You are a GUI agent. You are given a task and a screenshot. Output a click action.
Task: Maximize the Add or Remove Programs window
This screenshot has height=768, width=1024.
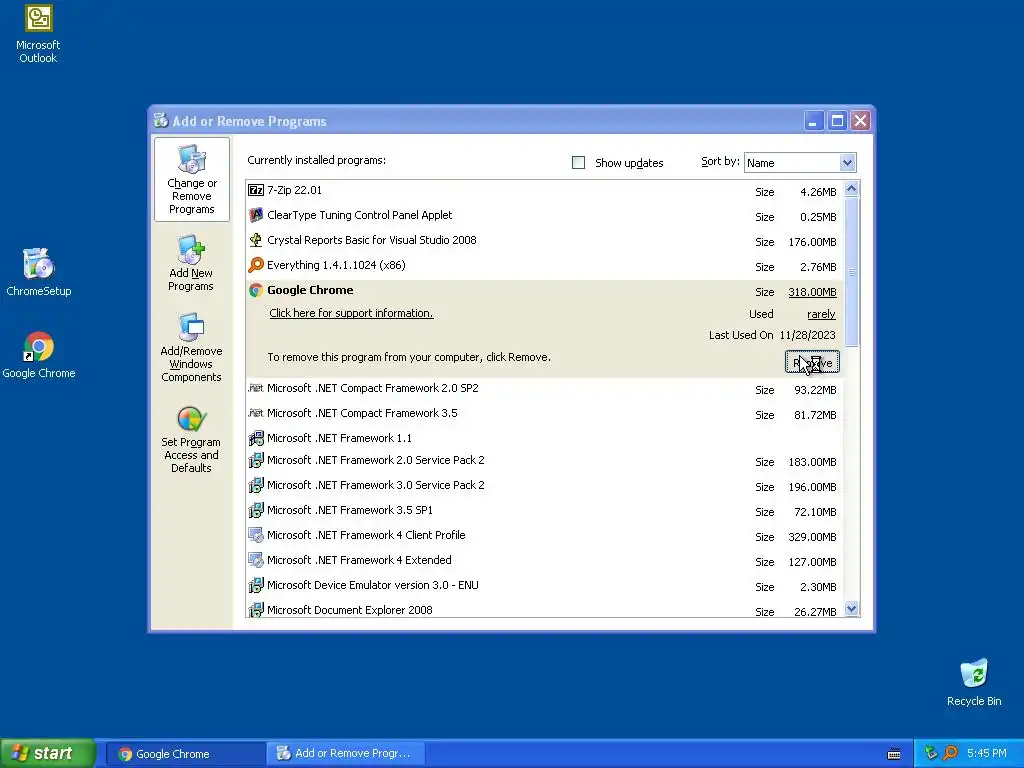click(x=837, y=121)
